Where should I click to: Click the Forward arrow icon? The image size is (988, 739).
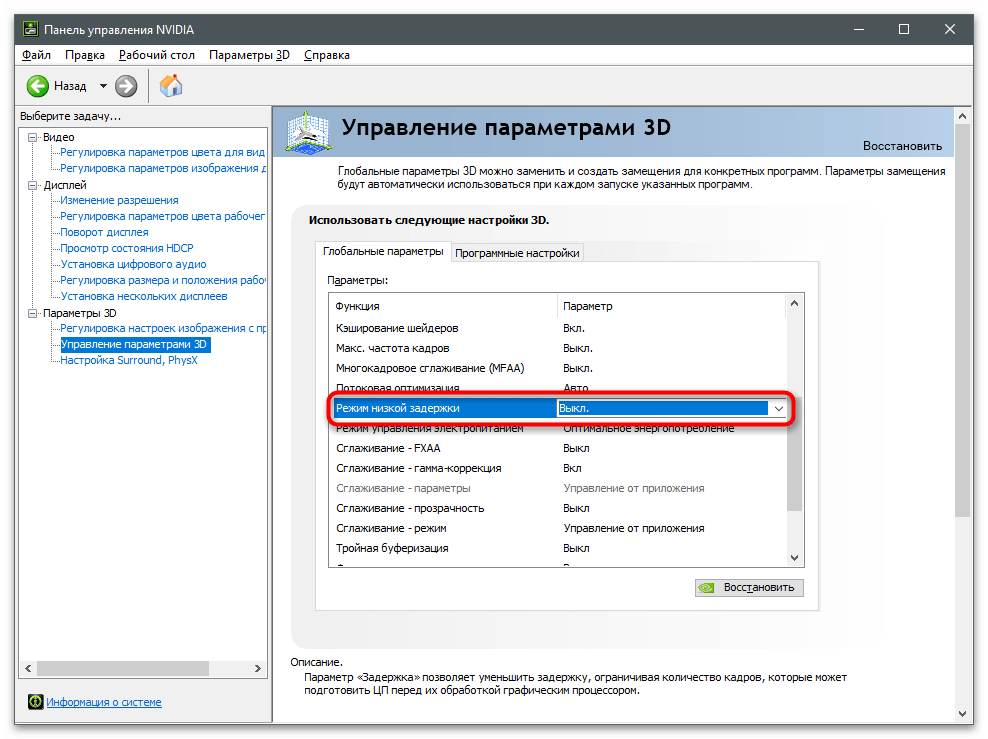point(126,86)
